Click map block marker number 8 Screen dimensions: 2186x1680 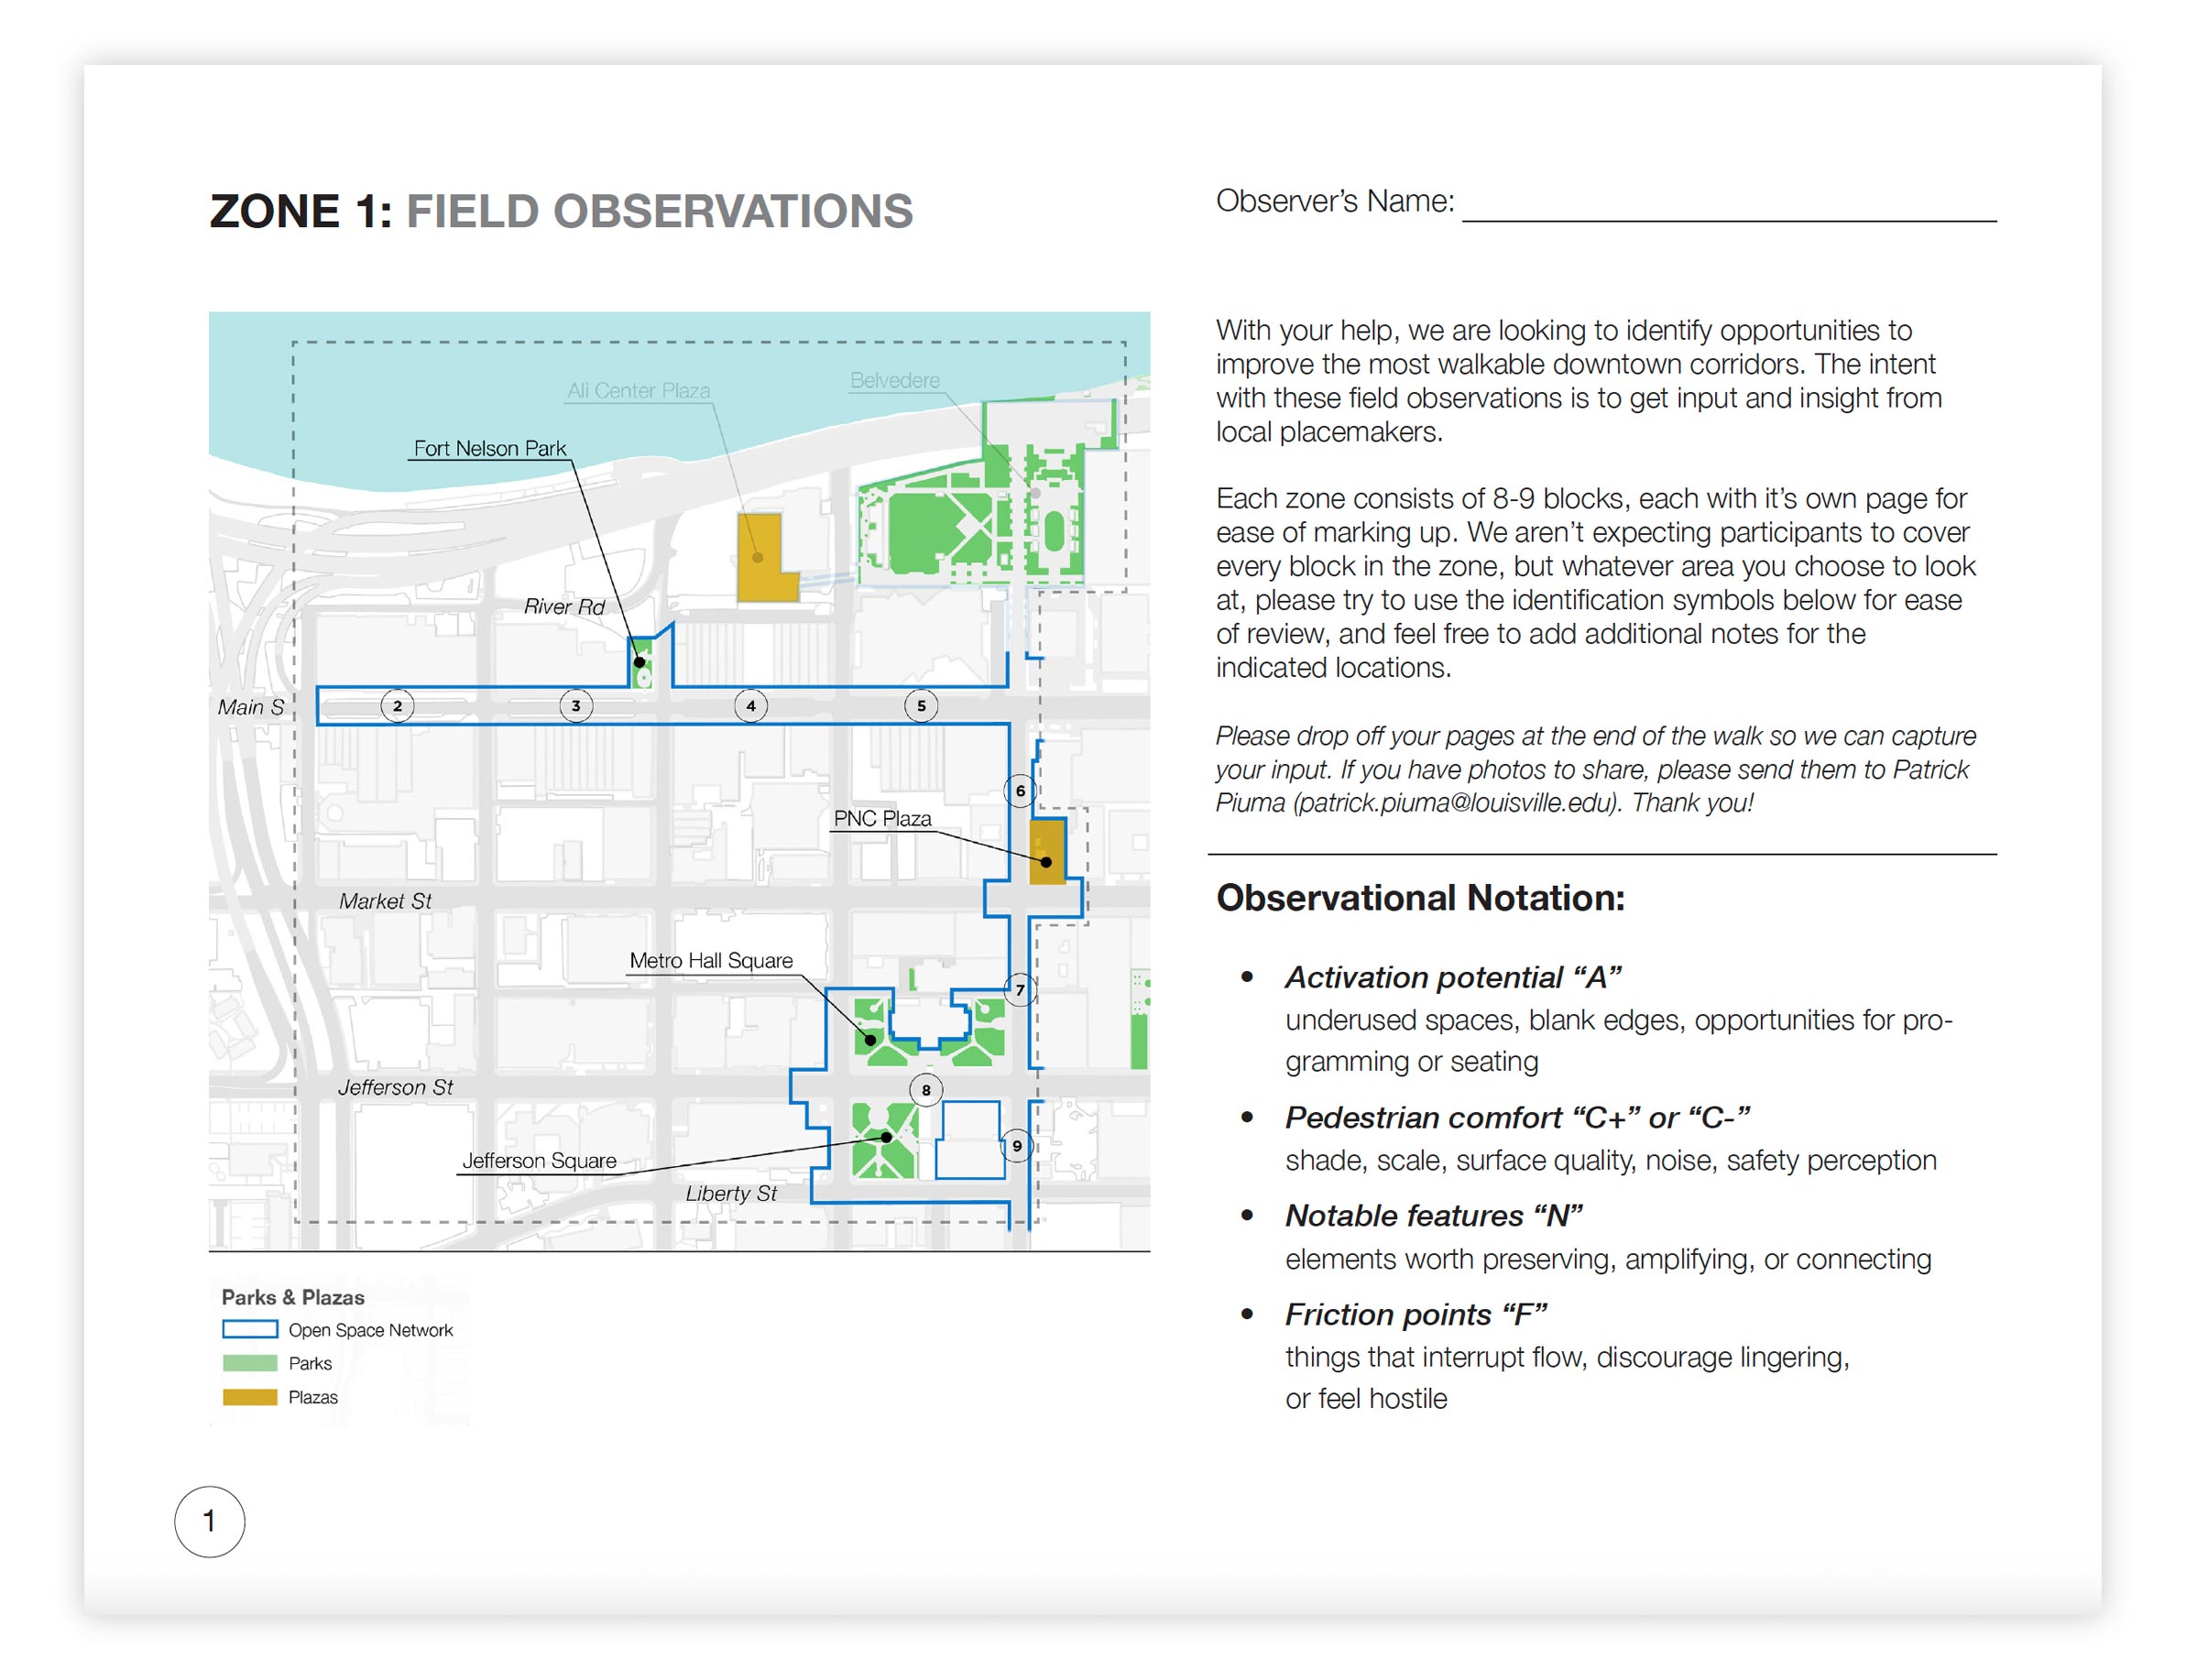pyautogui.click(x=926, y=1090)
